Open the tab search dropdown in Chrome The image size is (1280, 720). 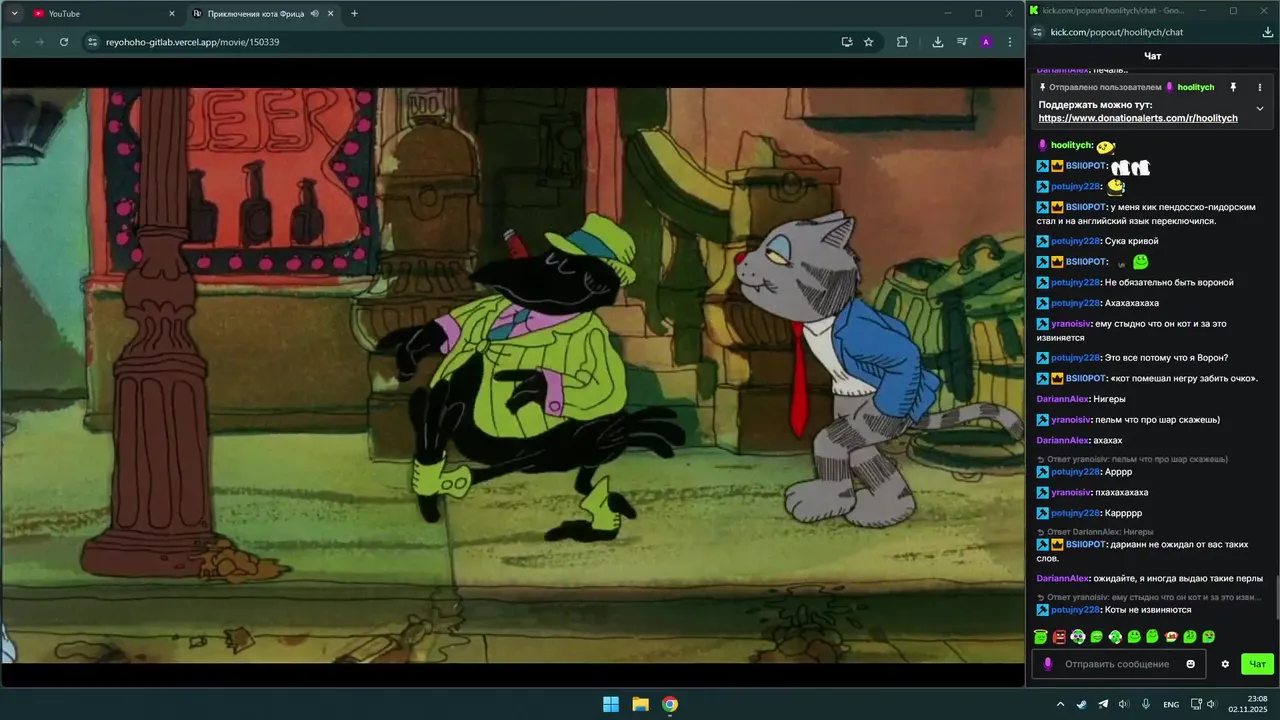[14, 13]
